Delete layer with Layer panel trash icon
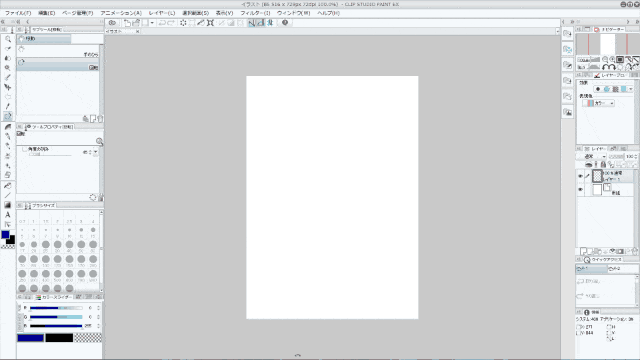The width and height of the screenshot is (640, 360). tap(635, 251)
